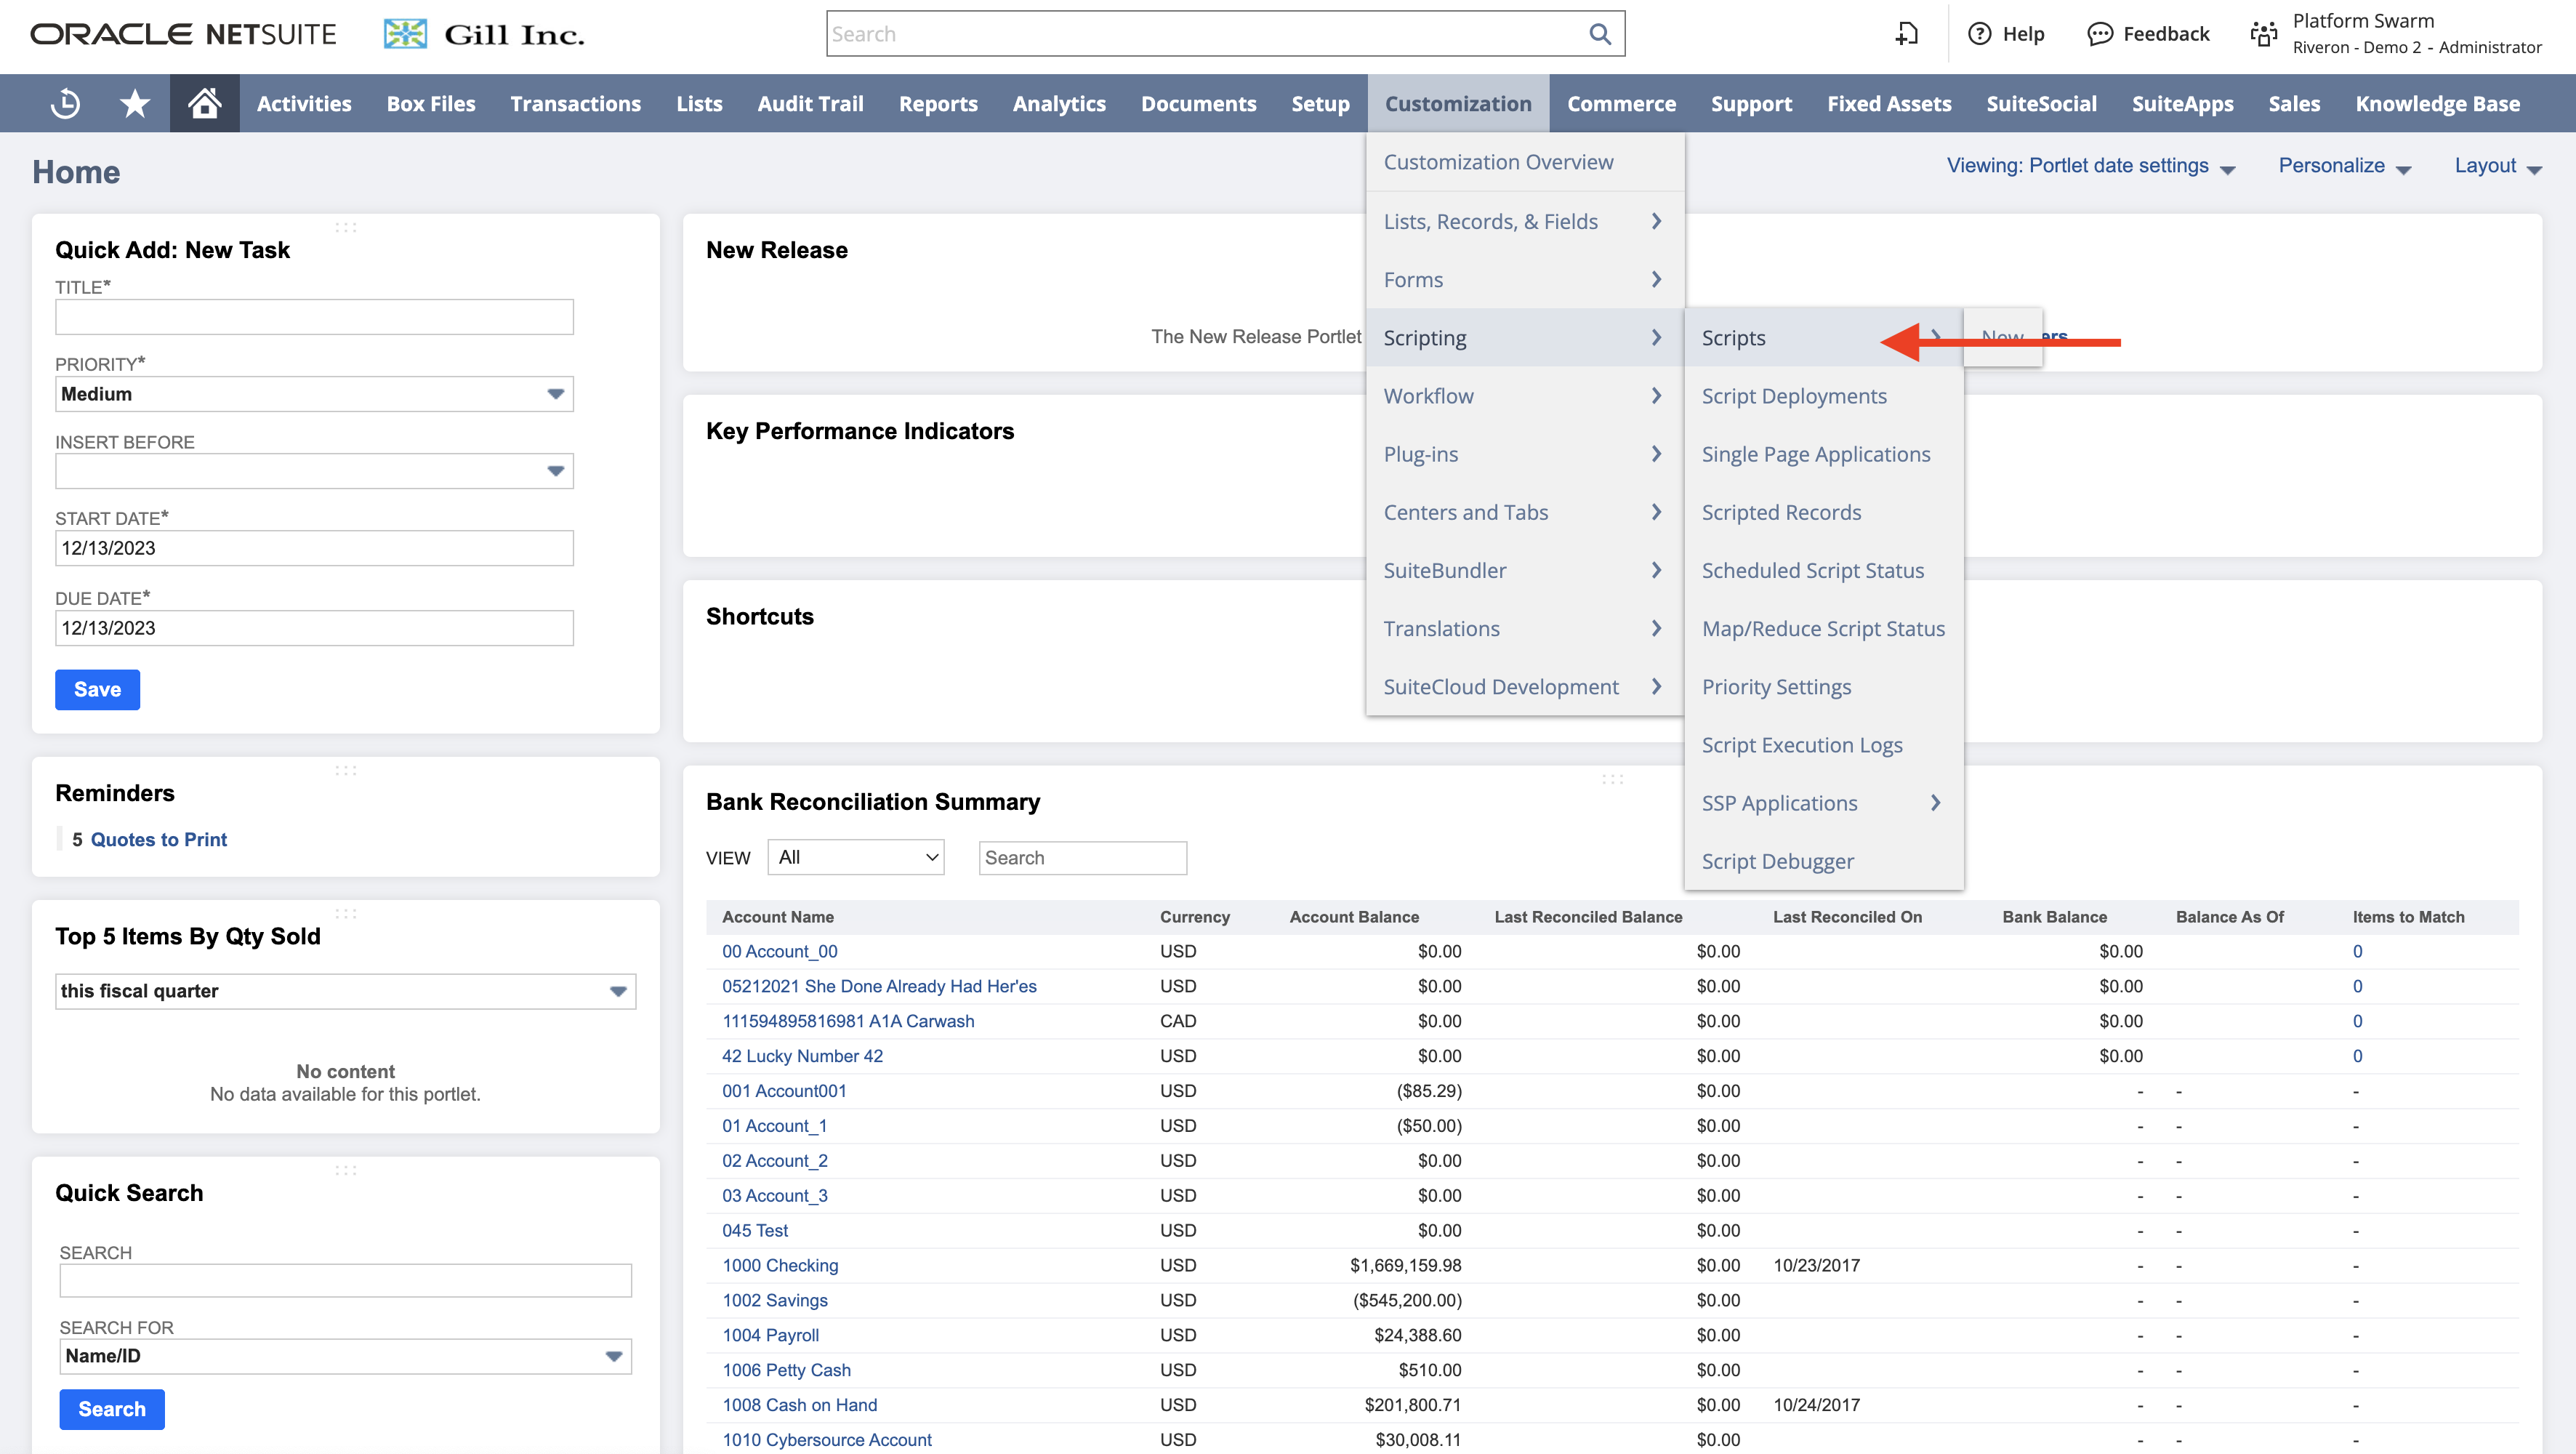Open Quotes to Print reminder link
The height and width of the screenshot is (1454, 2576).
pos(158,839)
